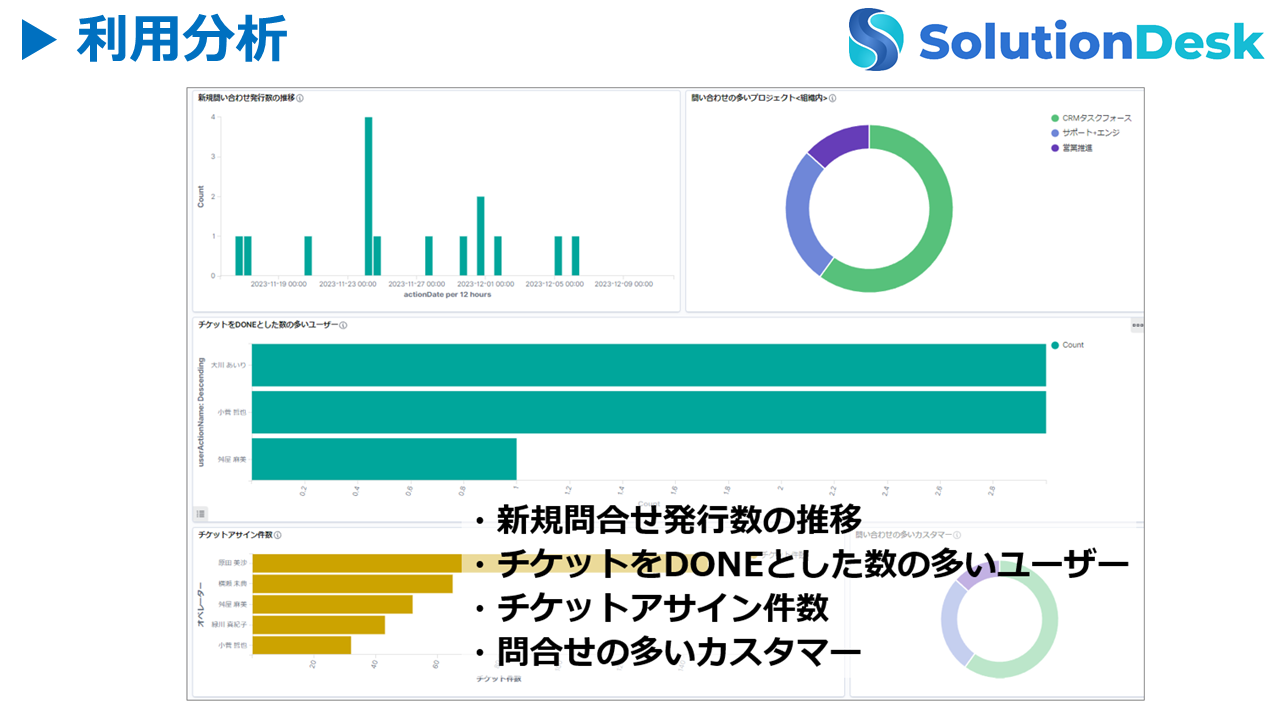The height and width of the screenshot is (720, 1280).
Task: Click the info icon beside チケットをDONEとした数の多いユーザー
Action: (x=343, y=325)
